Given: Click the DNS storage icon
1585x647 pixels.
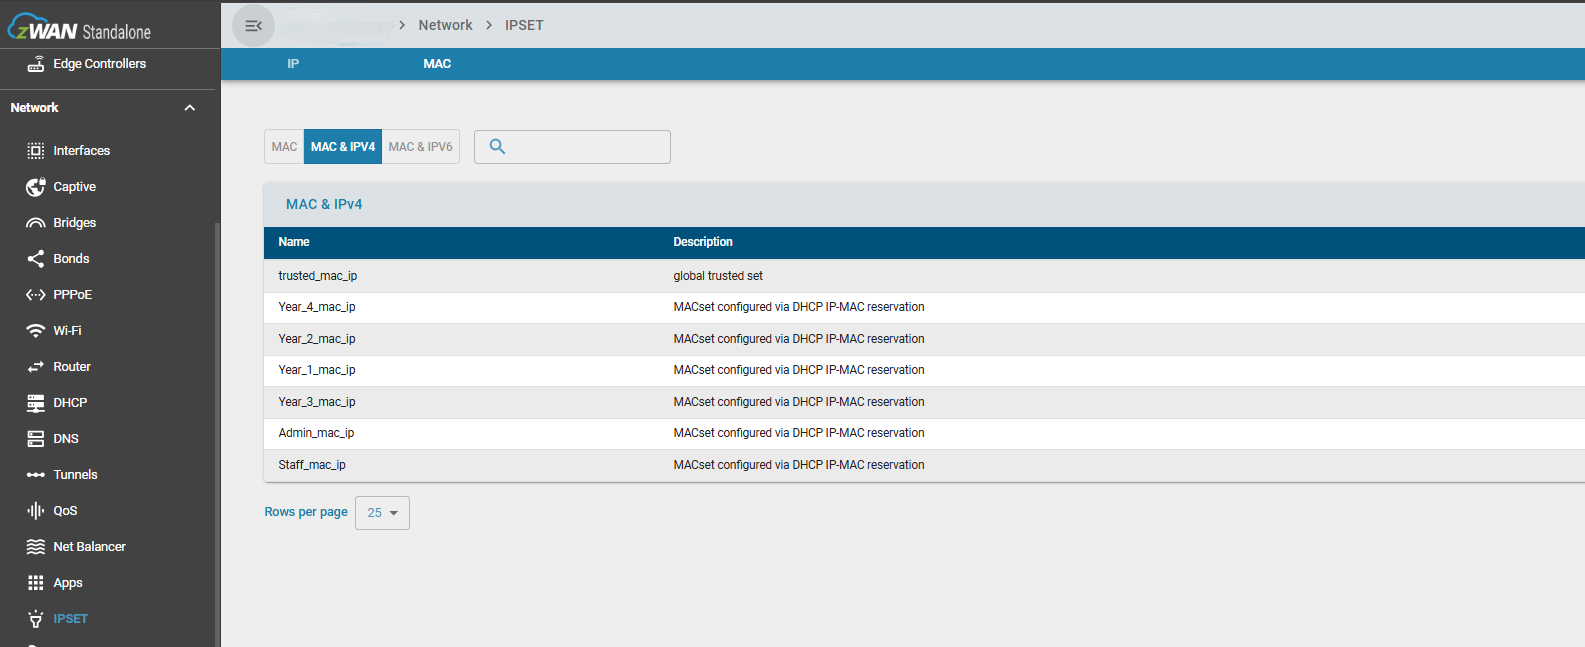Looking at the screenshot, I should [36, 439].
